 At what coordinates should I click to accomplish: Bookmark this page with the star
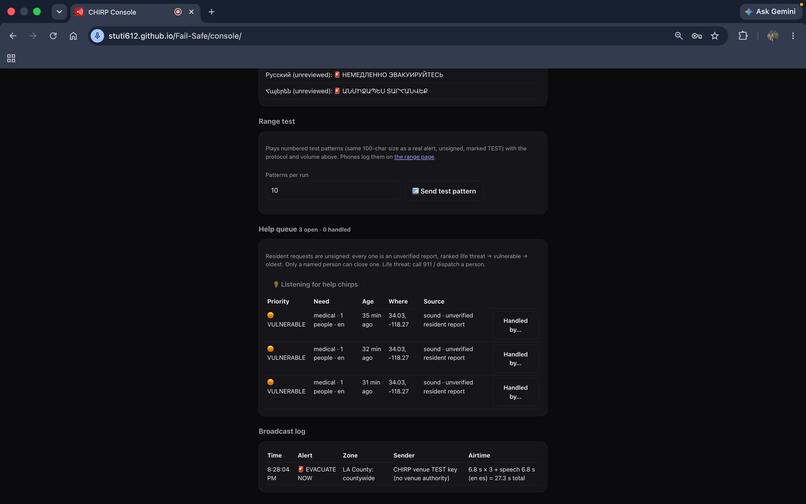coord(715,36)
